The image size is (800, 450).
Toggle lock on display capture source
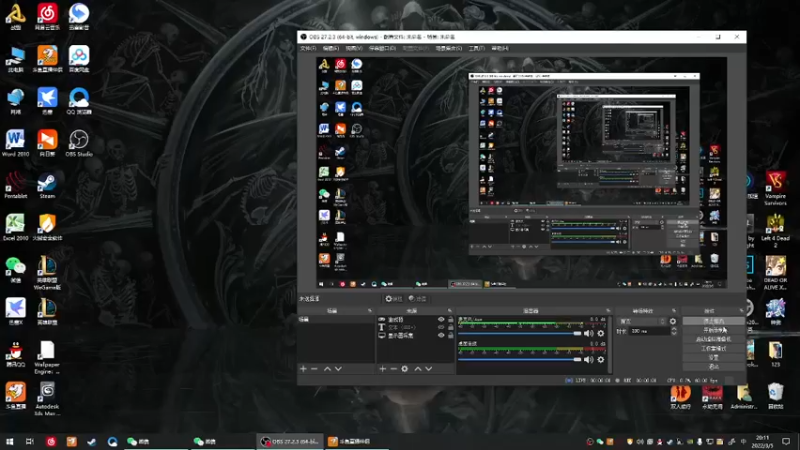tap(451, 335)
